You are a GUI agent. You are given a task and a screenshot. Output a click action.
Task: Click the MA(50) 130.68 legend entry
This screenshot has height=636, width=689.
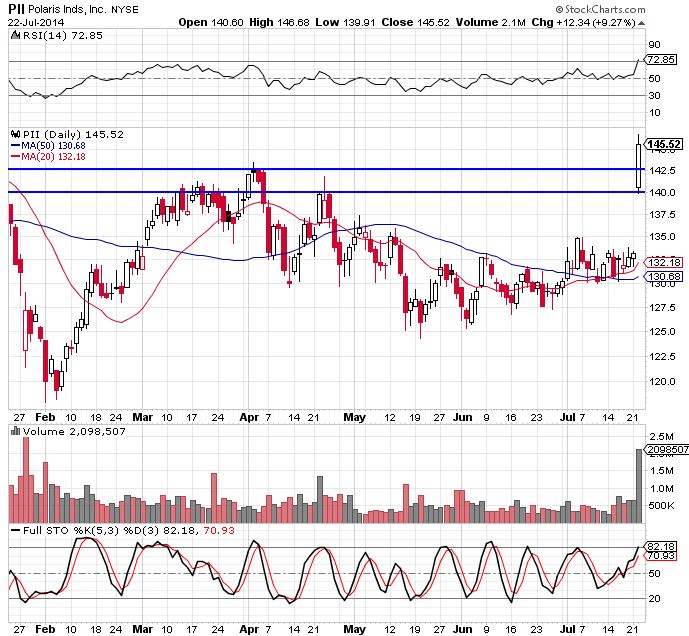pyautogui.click(x=48, y=145)
